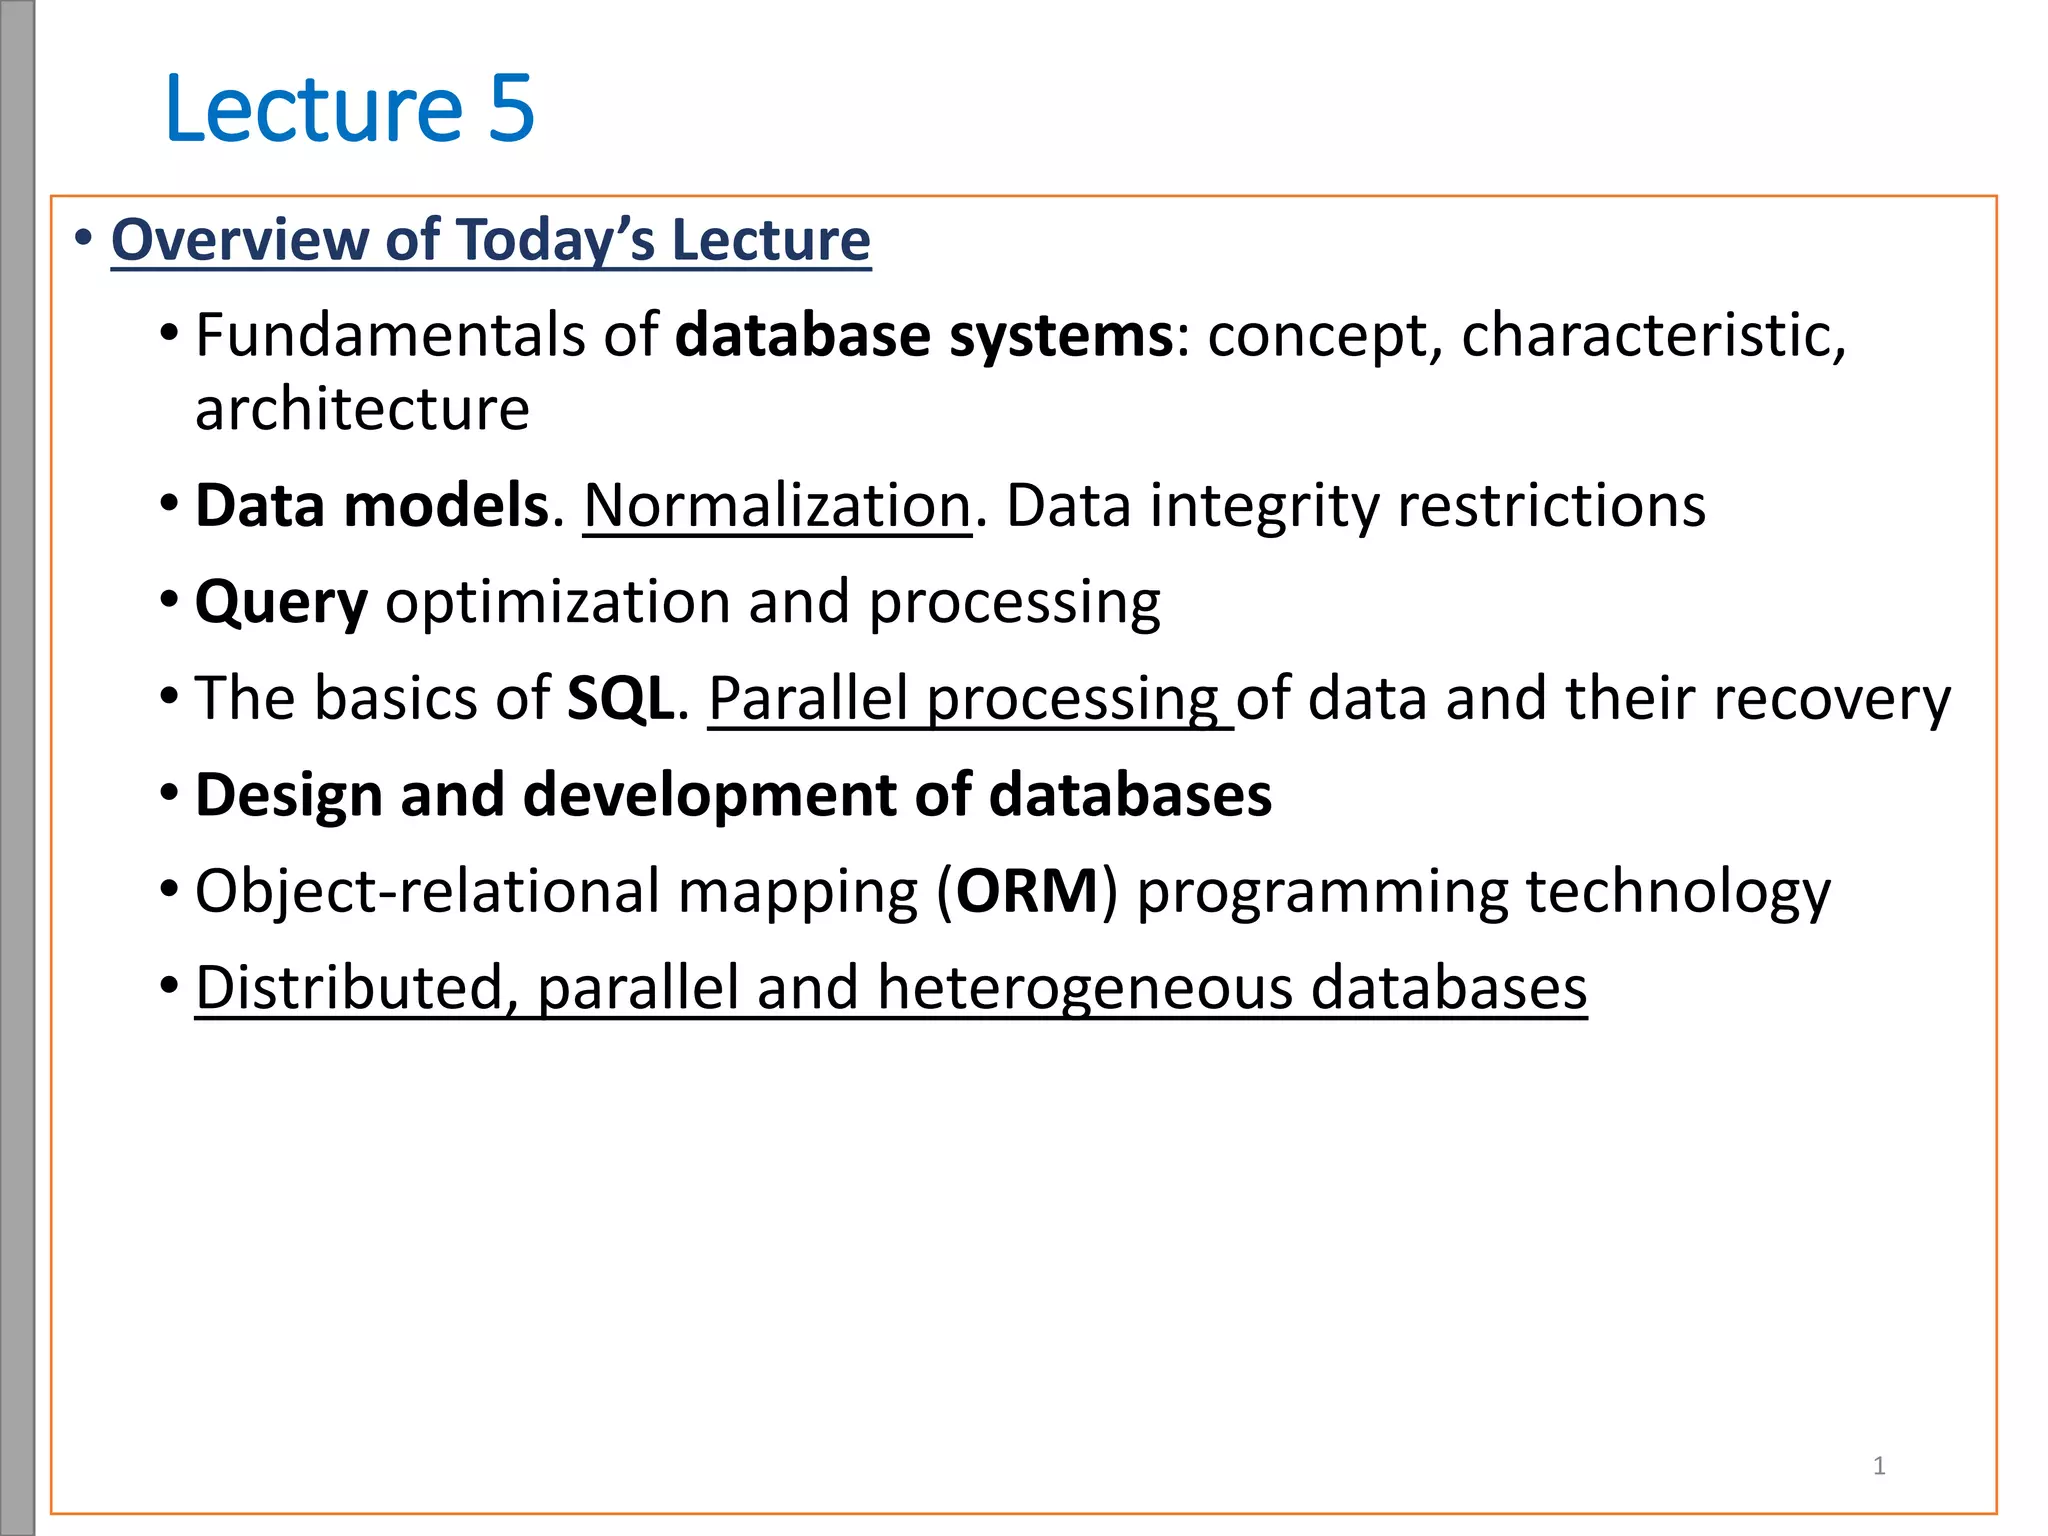Screen dimensions: 2048x1536
Task: Follow the underlined Normalization link
Action: click(x=776, y=506)
